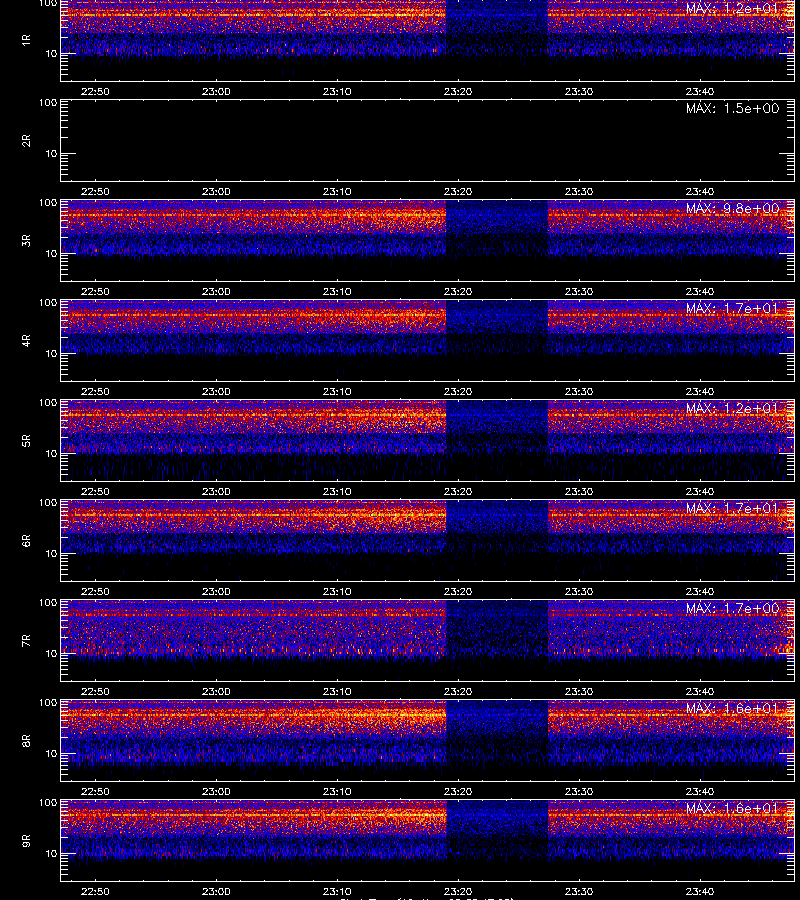The height and width of the screenshot is (900, 800).
Task: Click the 3R panel axis label
Action: pos(26,240)
